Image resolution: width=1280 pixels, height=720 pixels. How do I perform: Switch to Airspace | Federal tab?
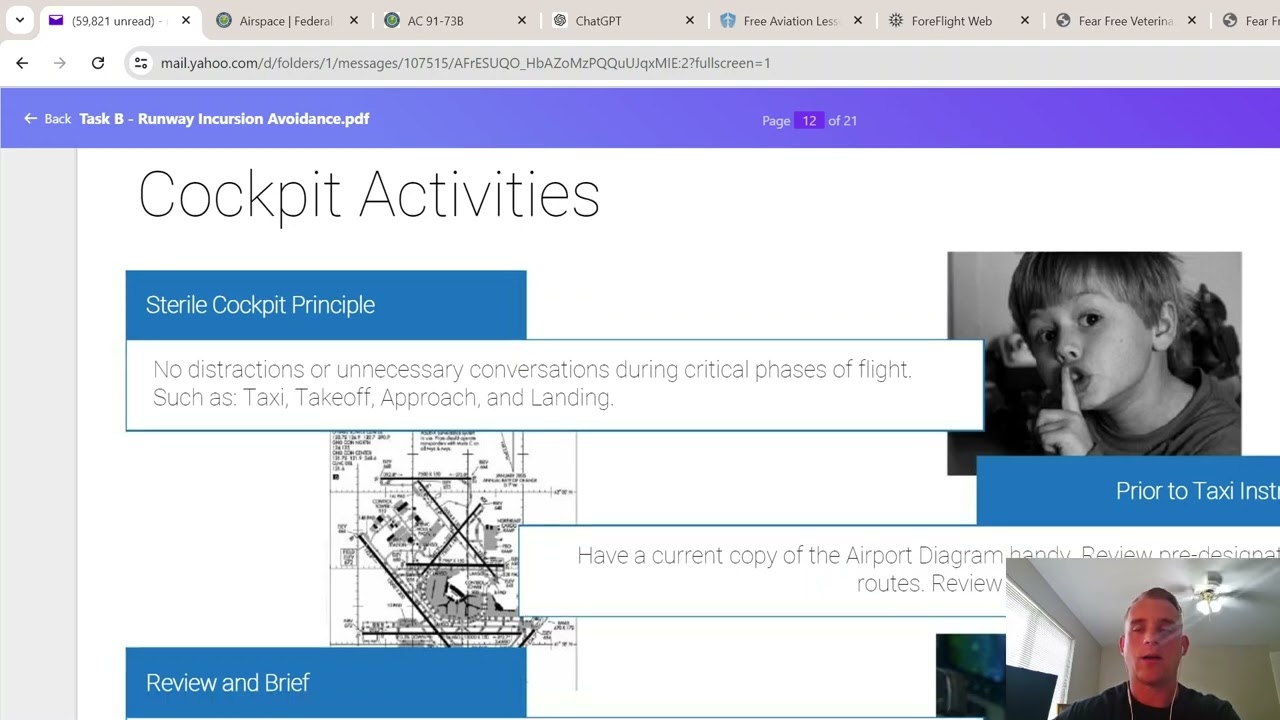point(286,21)
